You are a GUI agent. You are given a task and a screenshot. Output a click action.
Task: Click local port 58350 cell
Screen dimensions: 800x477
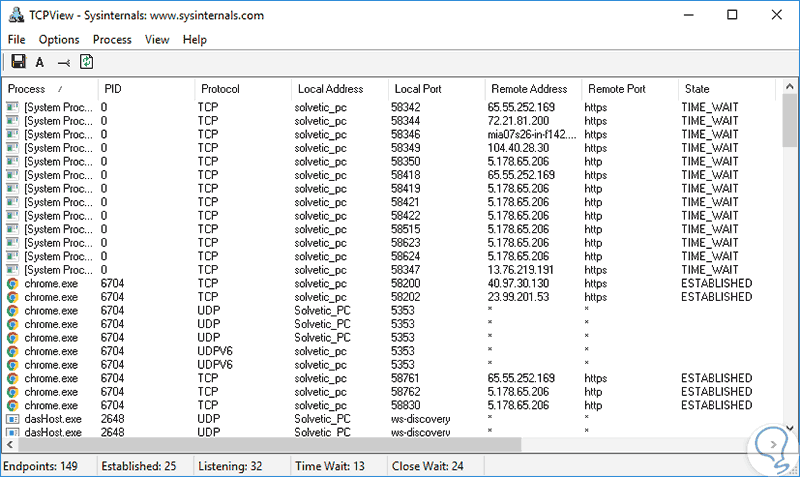406,161
